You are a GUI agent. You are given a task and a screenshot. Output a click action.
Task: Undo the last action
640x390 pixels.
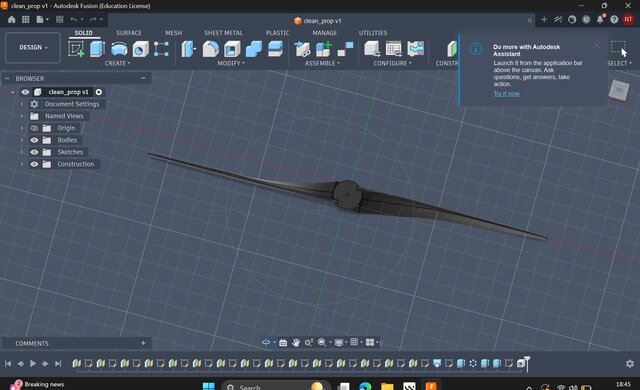(73, 20)
